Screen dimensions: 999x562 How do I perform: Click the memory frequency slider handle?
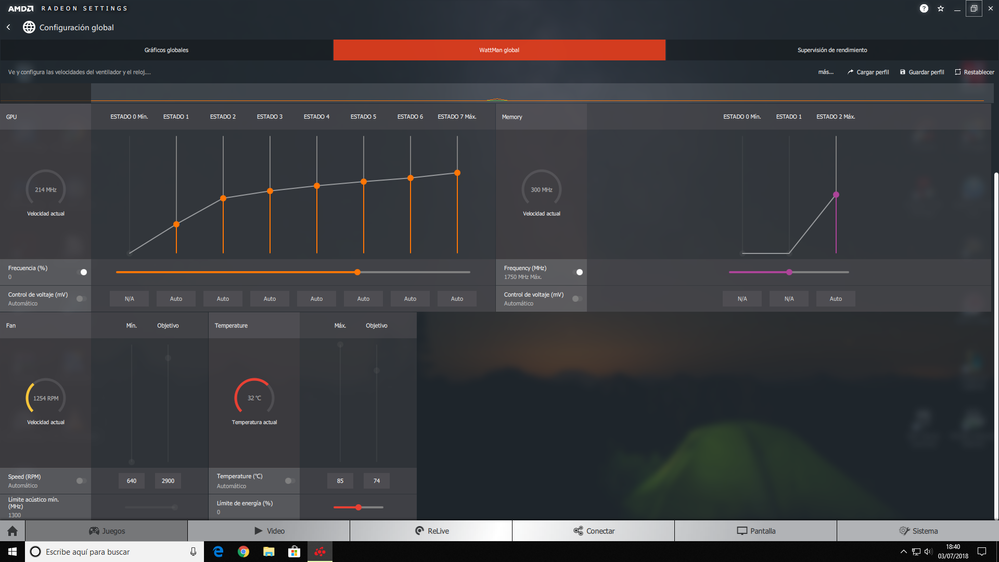point(789,272)
